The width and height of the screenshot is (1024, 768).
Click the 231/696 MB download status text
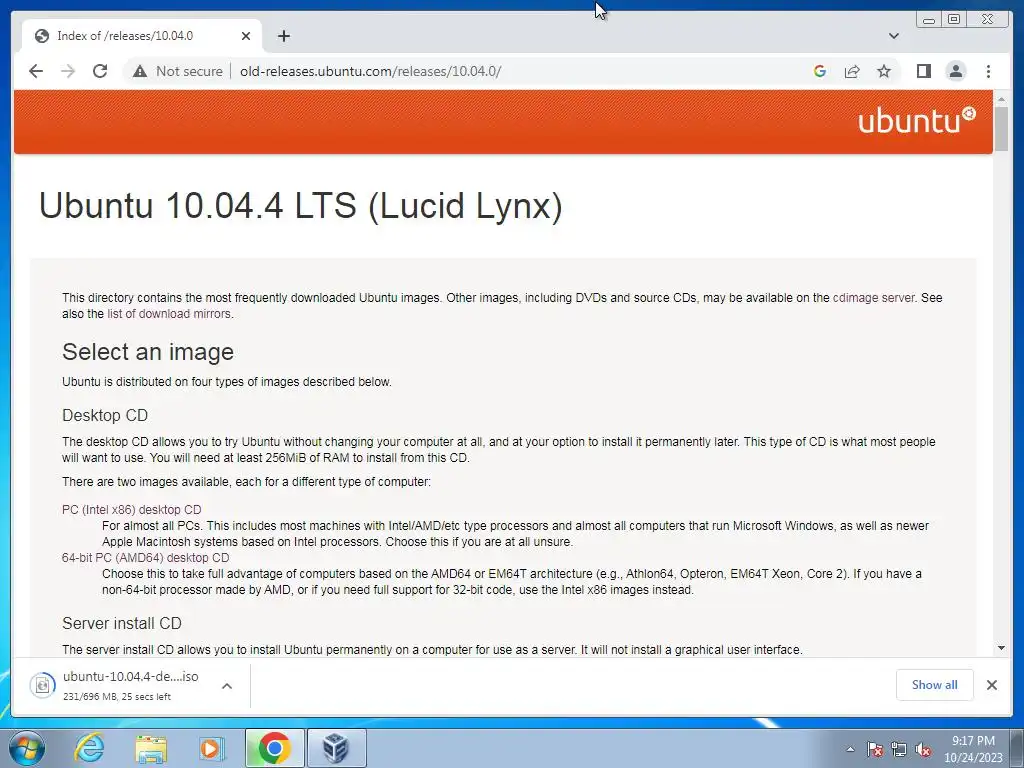(117, 697)
